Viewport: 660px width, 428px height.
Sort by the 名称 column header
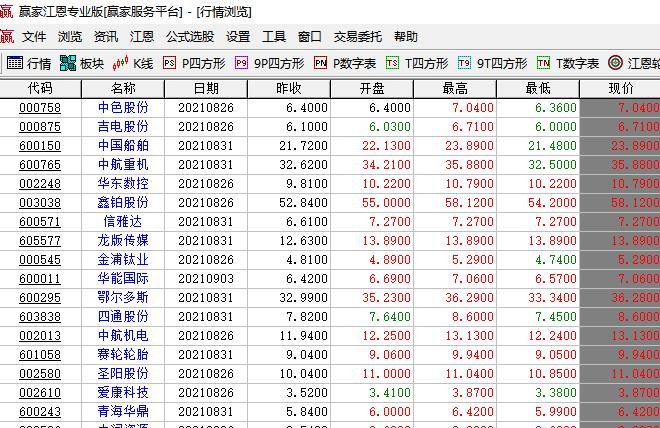tap(123, 88)
